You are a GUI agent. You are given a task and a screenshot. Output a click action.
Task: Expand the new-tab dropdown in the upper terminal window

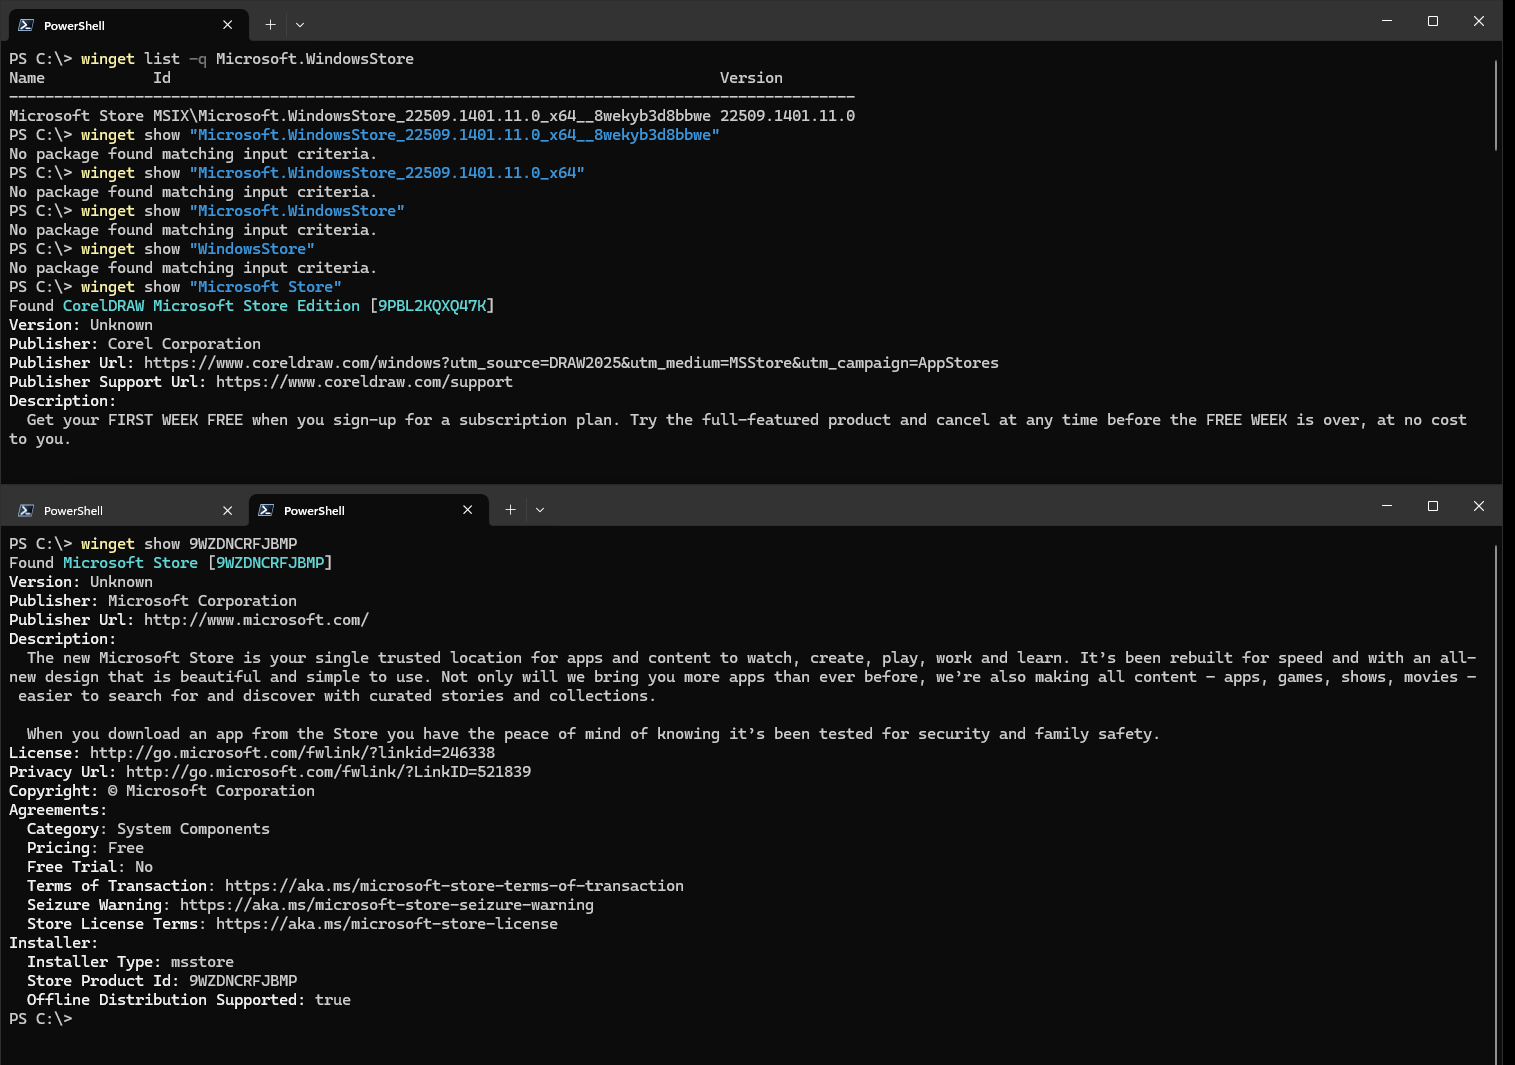point(300,25)
